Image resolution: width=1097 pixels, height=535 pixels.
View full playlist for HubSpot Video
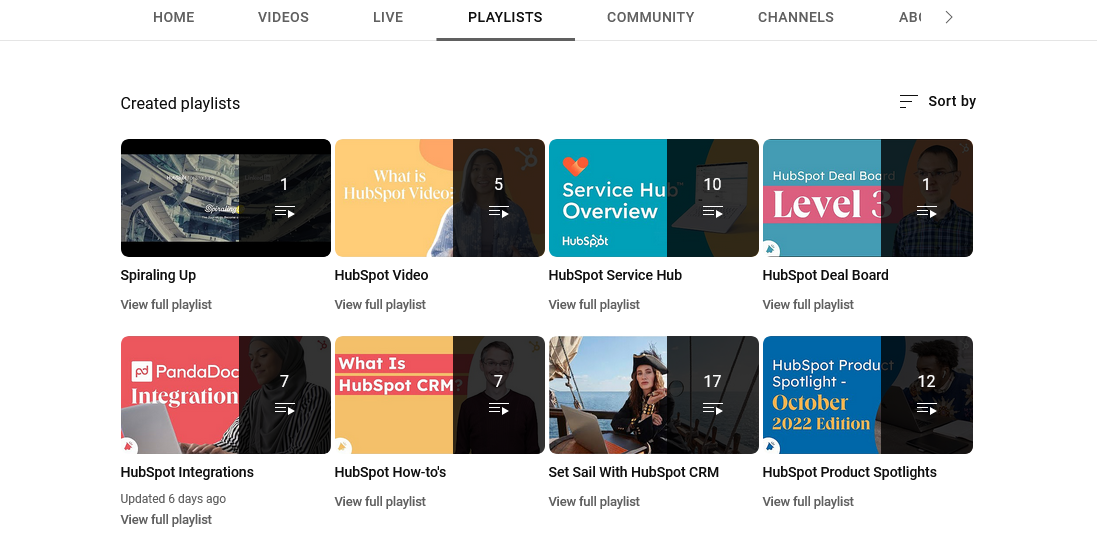pyautogui.click(x=380, y=305)
